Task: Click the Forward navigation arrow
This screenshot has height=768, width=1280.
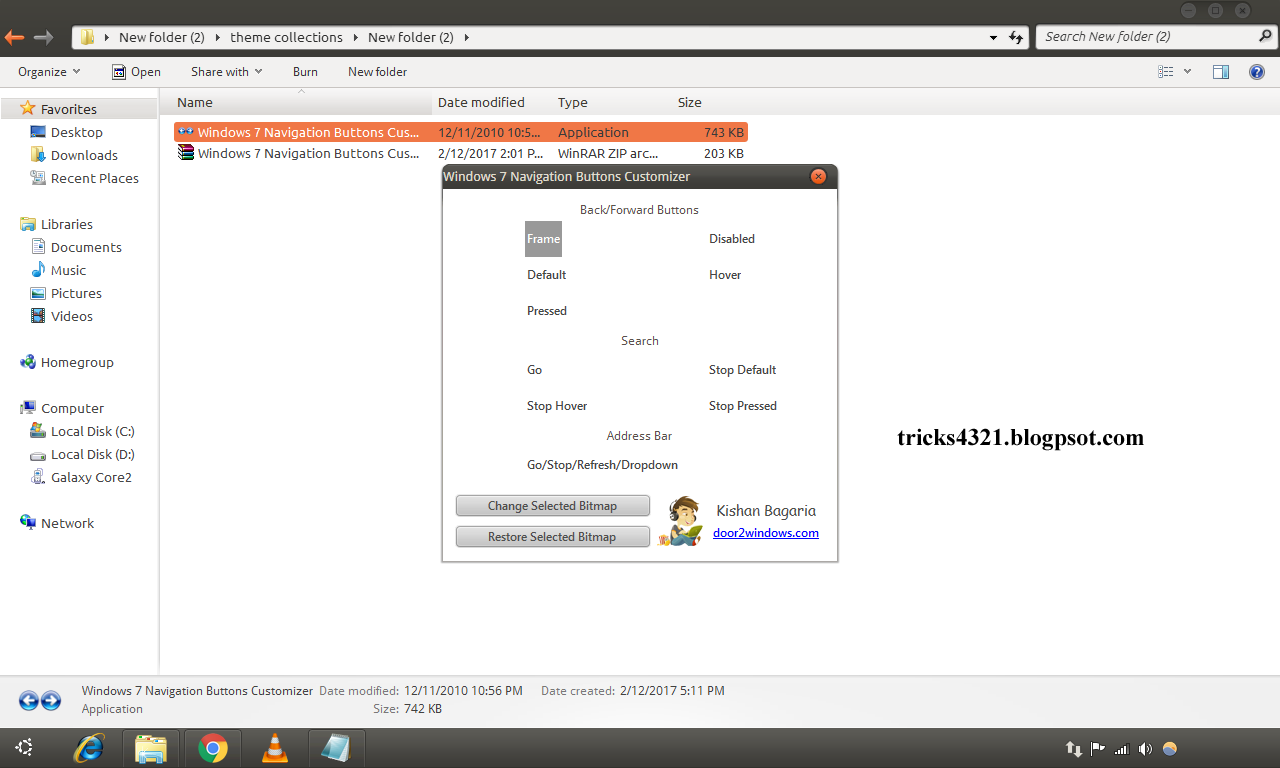Action: click(43, 37)
